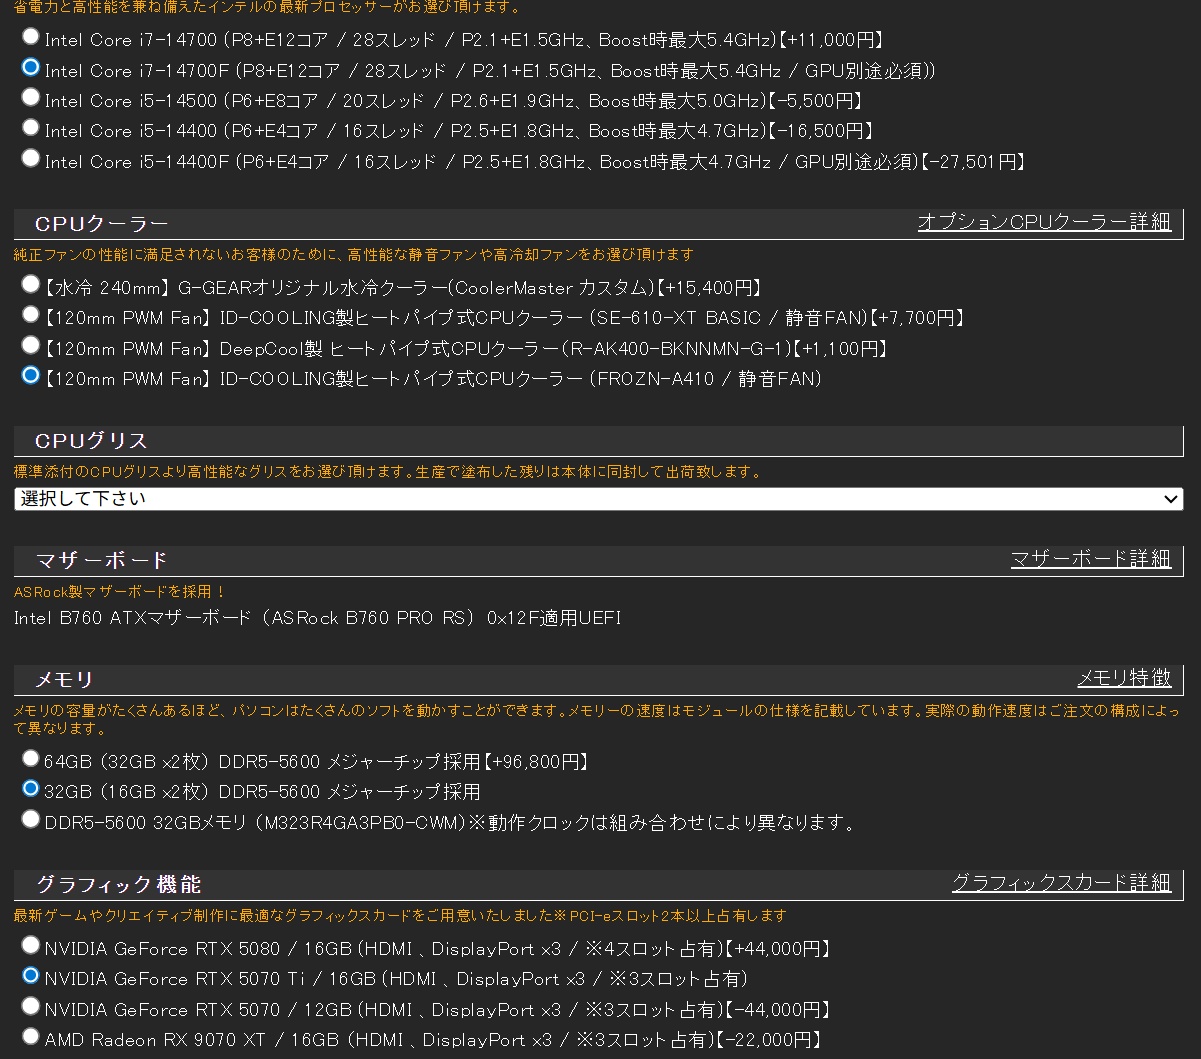Screen dimensions: 1201x1059
Task: Select AMD Radeon RX 9070 XT graphics option
Action: 30,1036
